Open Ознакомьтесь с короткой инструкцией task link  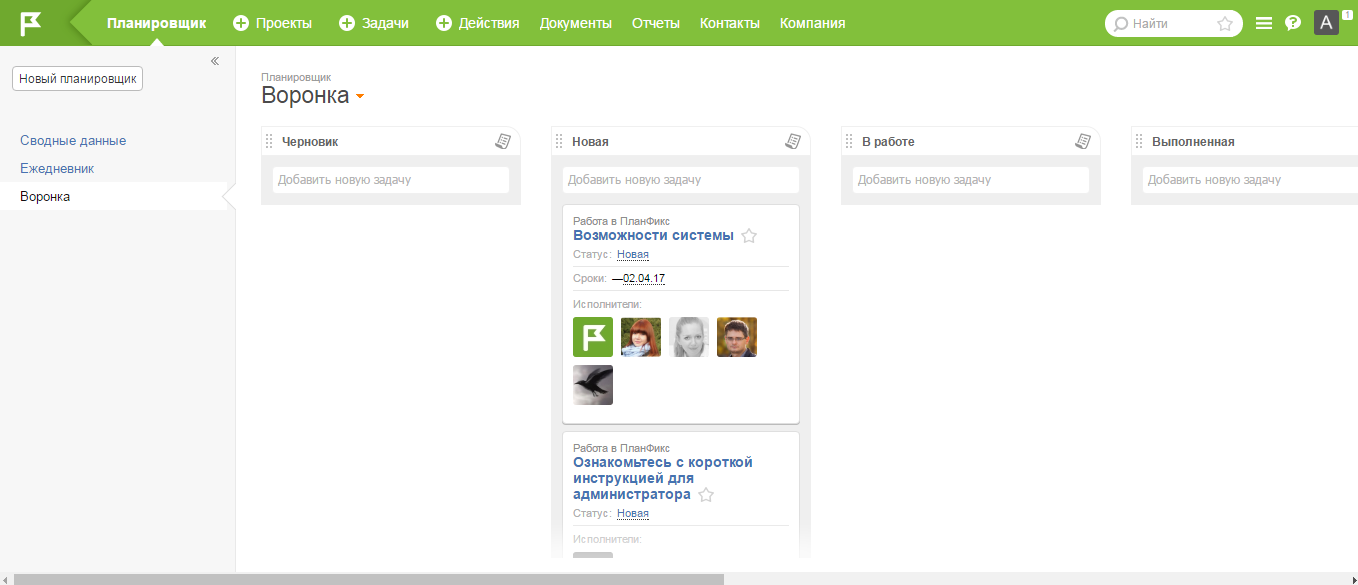pyautogui.click(x=663, y=478)
